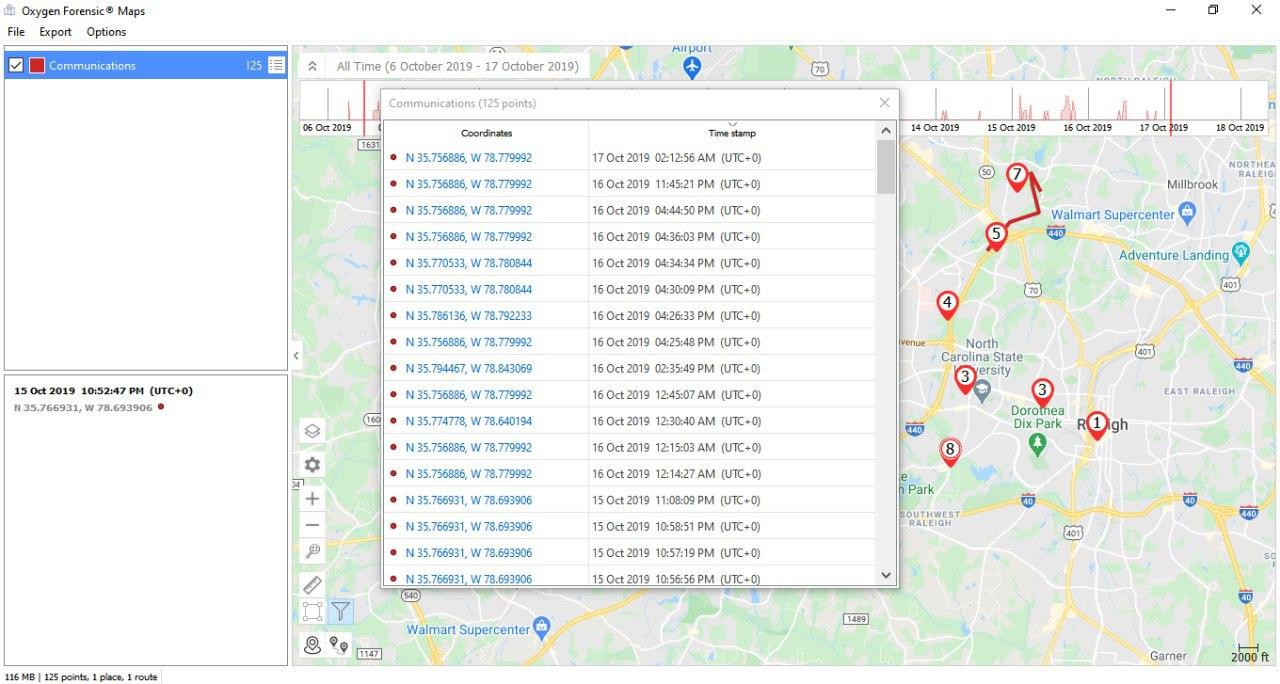Click map marker numbered 7
The width and height of the screenshot is (1280, 684).
(x=1016, y=176)
